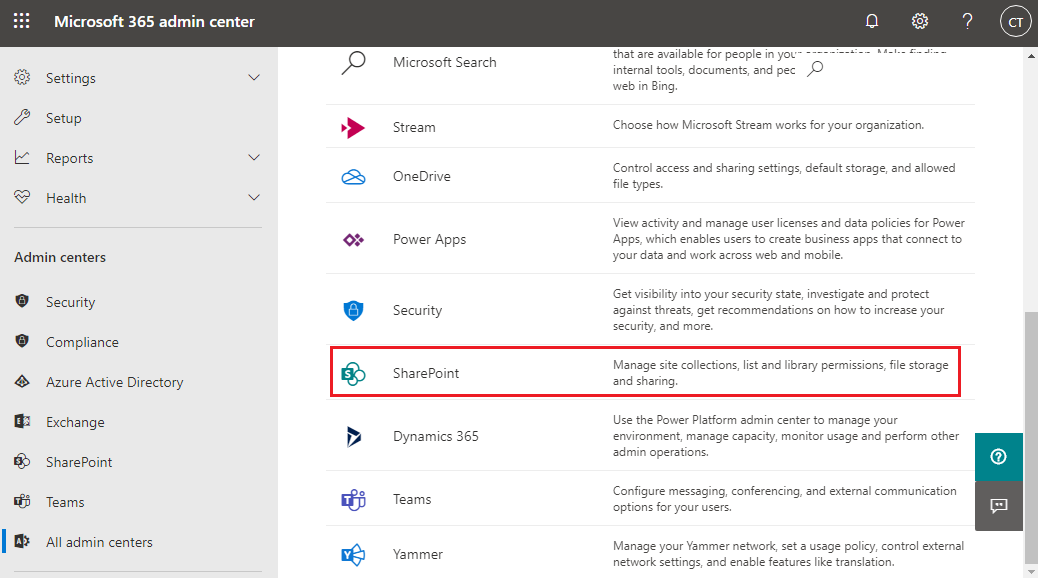Click the Yammer icon in list
The height and width of the screenshot is (578, 1038).
354,554
